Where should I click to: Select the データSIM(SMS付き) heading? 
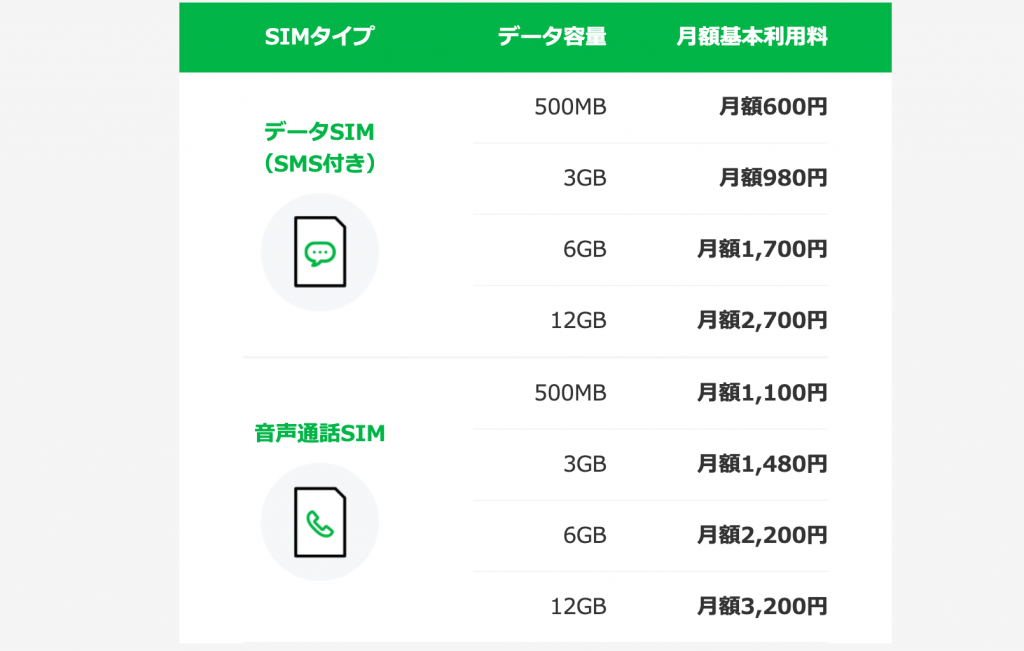[320, 148]
